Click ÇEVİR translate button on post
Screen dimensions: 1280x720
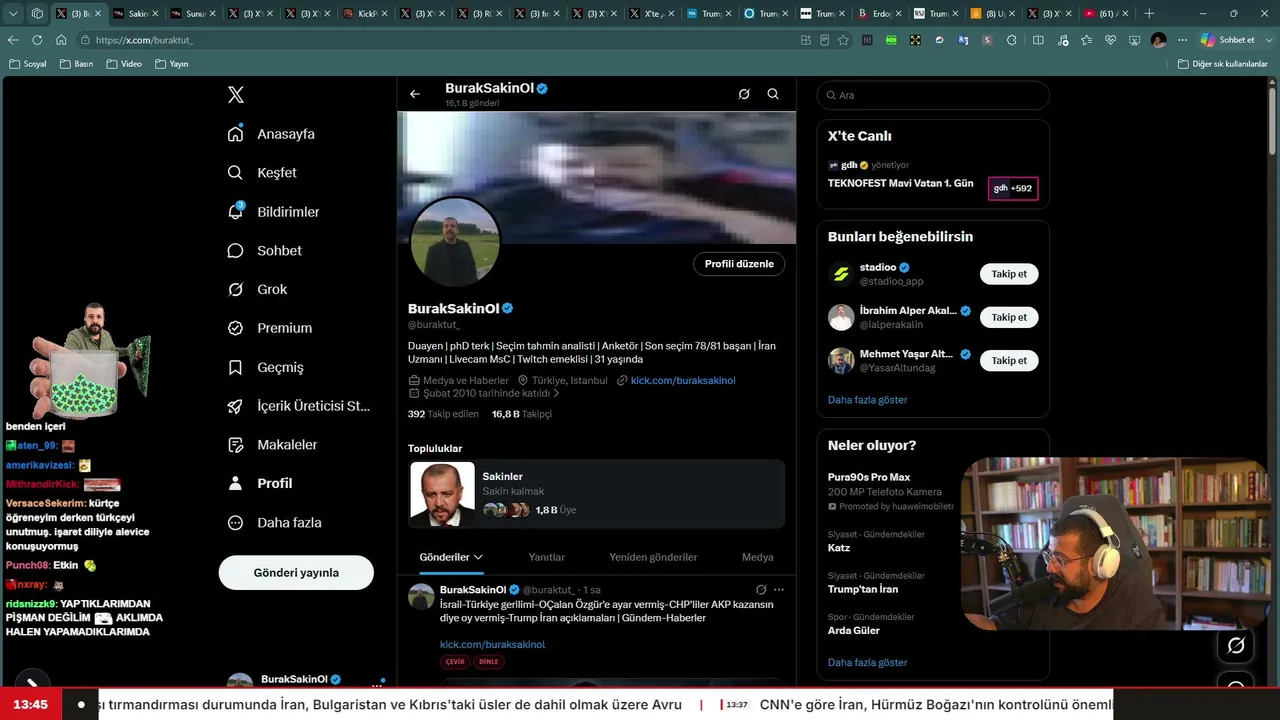click(x=455, y=662)
